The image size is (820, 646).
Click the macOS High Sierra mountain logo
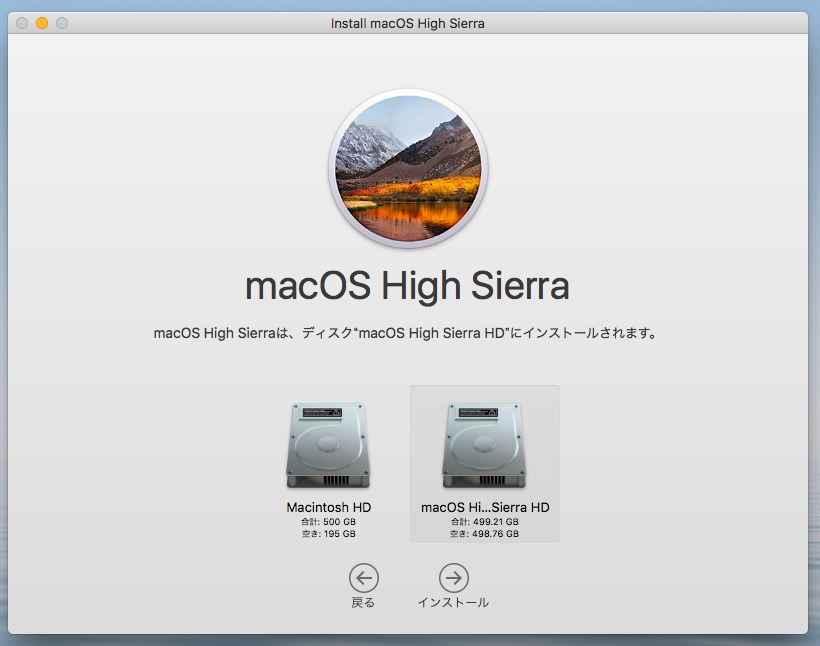tap(408, 168)
